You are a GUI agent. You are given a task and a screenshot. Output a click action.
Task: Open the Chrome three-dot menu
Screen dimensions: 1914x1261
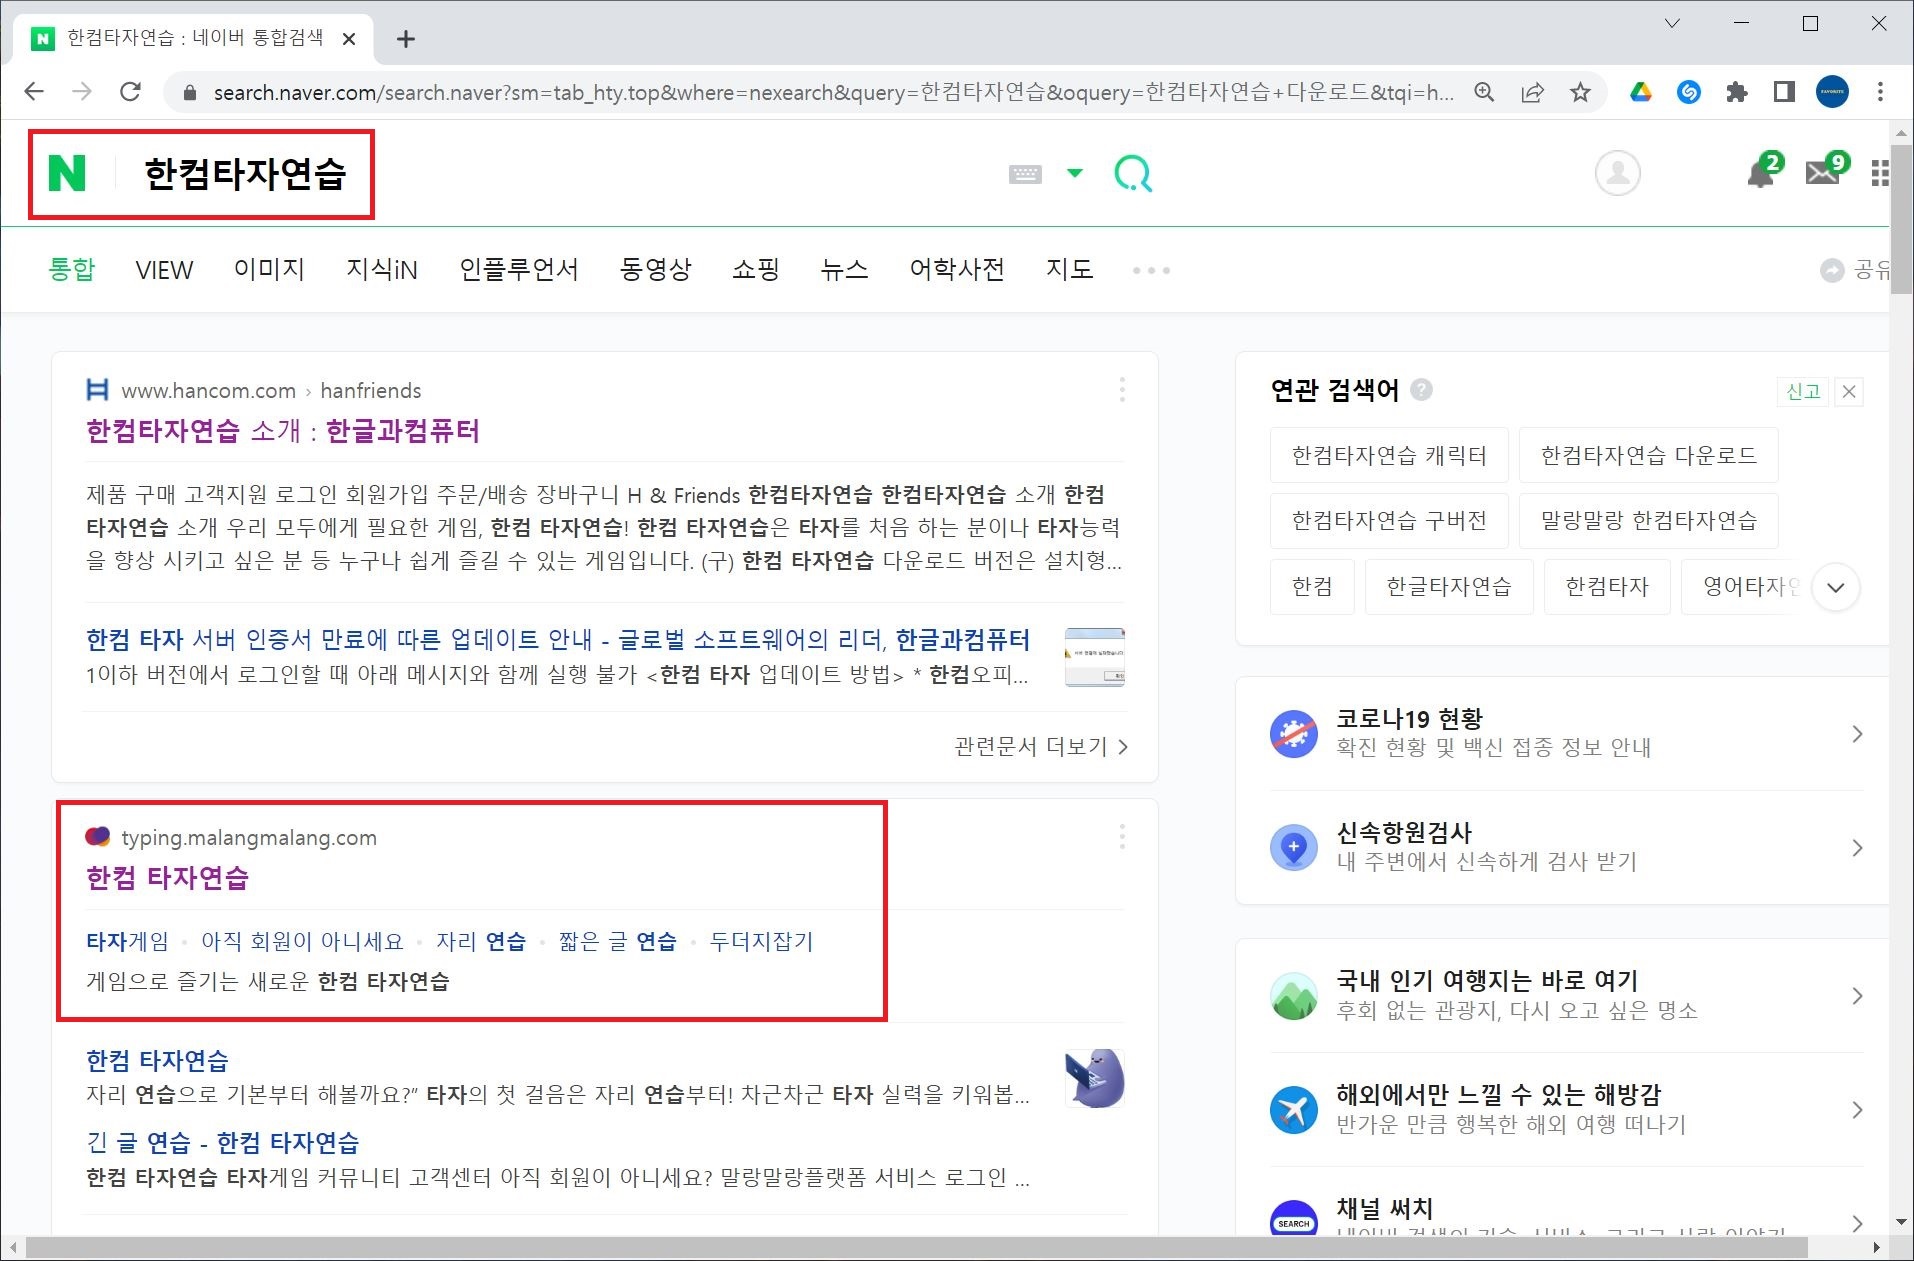tap(1880, 92)
